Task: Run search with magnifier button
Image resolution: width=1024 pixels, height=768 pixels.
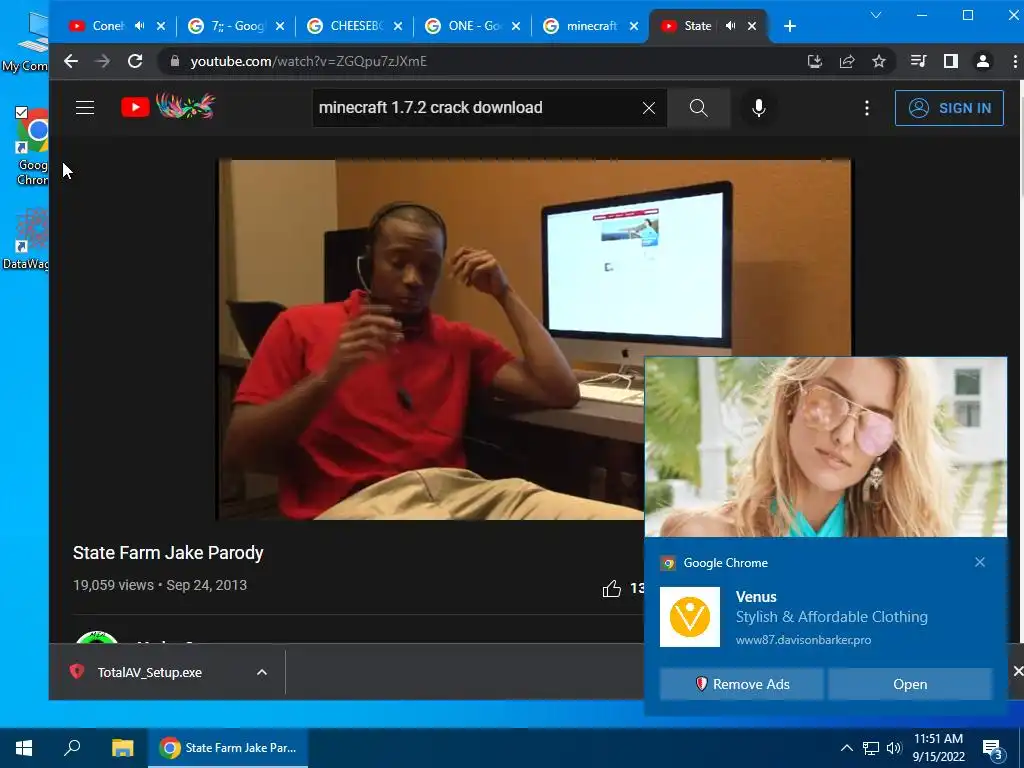Action: (x=698, y=108)
